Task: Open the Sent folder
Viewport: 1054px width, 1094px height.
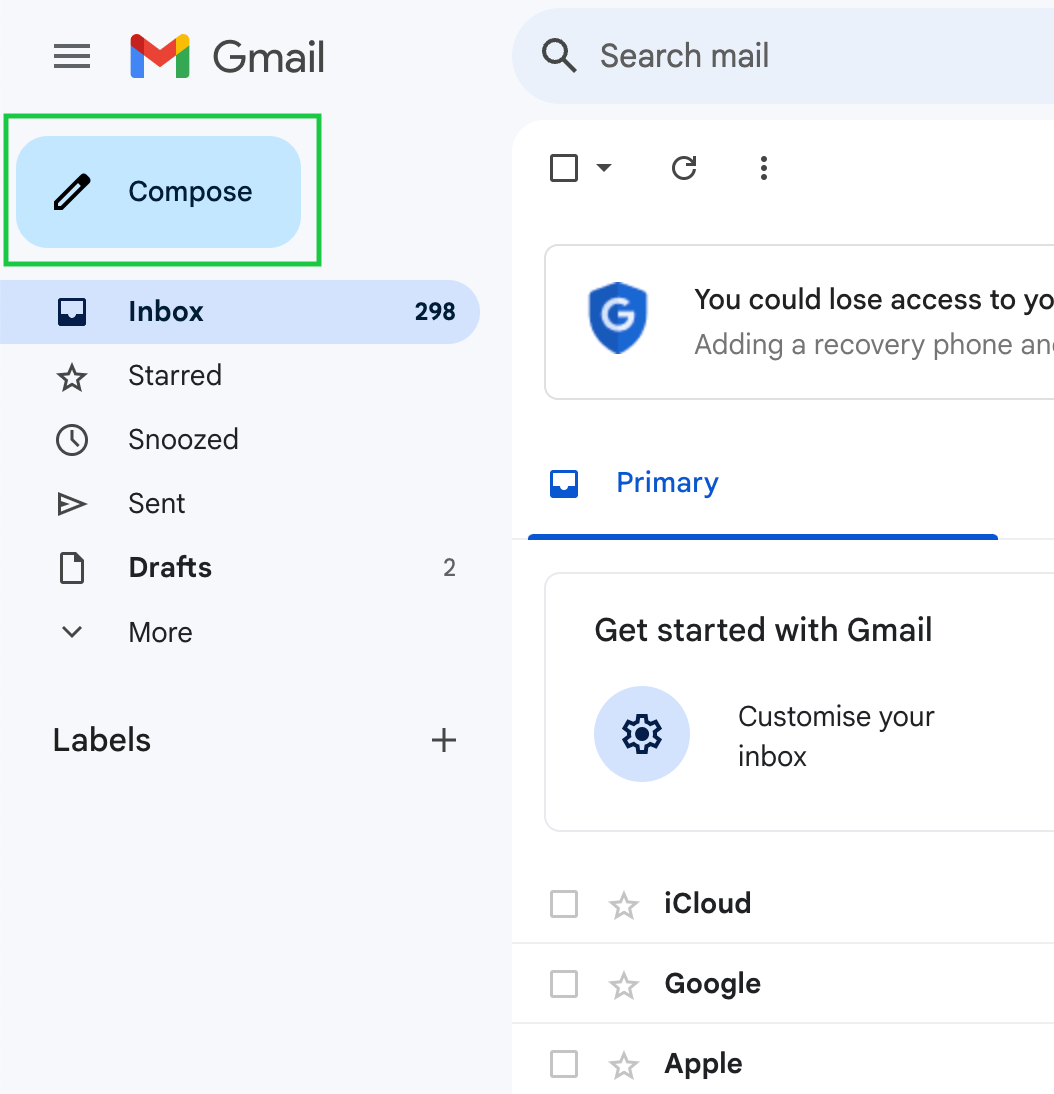Action: 239,504
